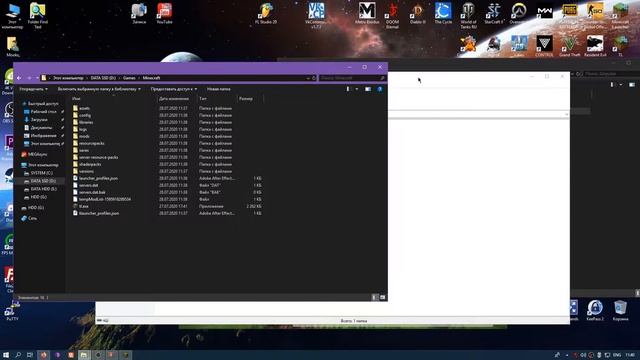
Task: Select the versions folder
Action: (x=86, y=171)
